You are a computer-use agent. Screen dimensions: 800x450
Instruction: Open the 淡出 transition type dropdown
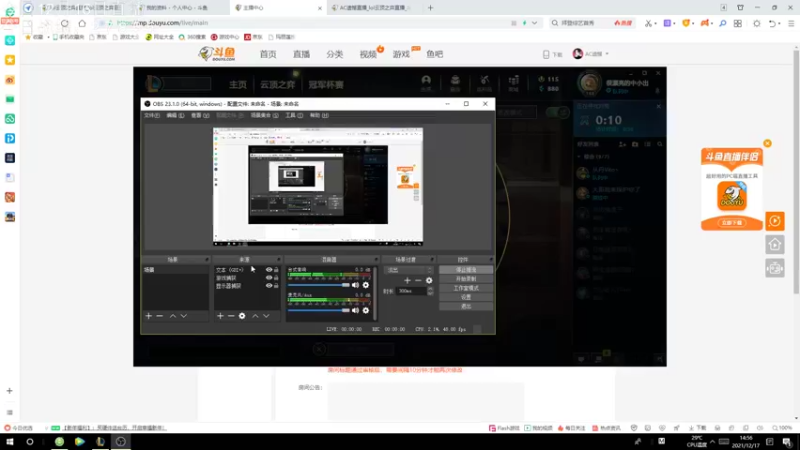pos(410,270)
